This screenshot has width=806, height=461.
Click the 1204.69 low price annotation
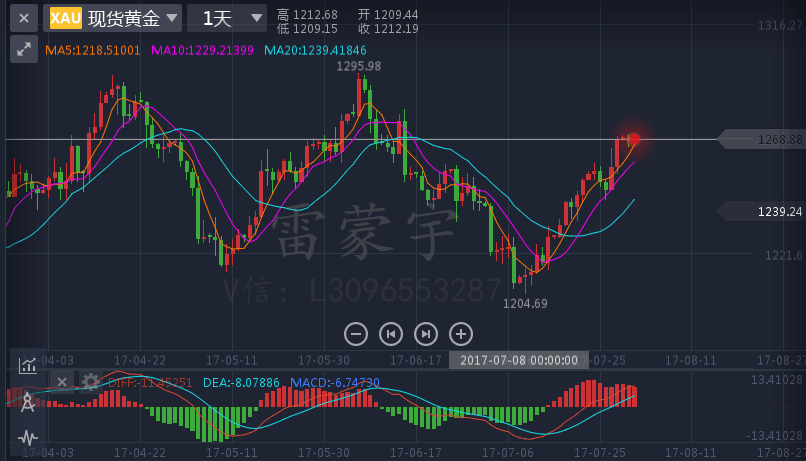tap(525, 304)
